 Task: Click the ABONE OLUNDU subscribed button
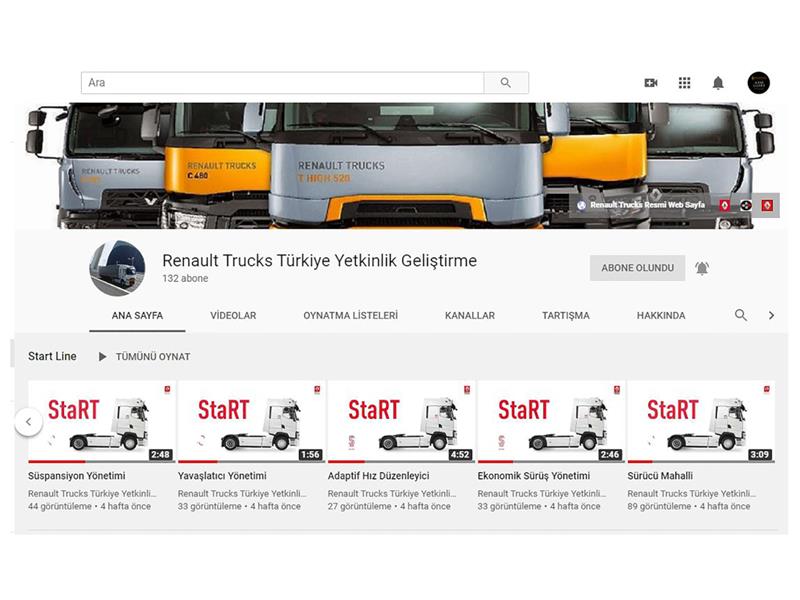[x=637, y=268]
